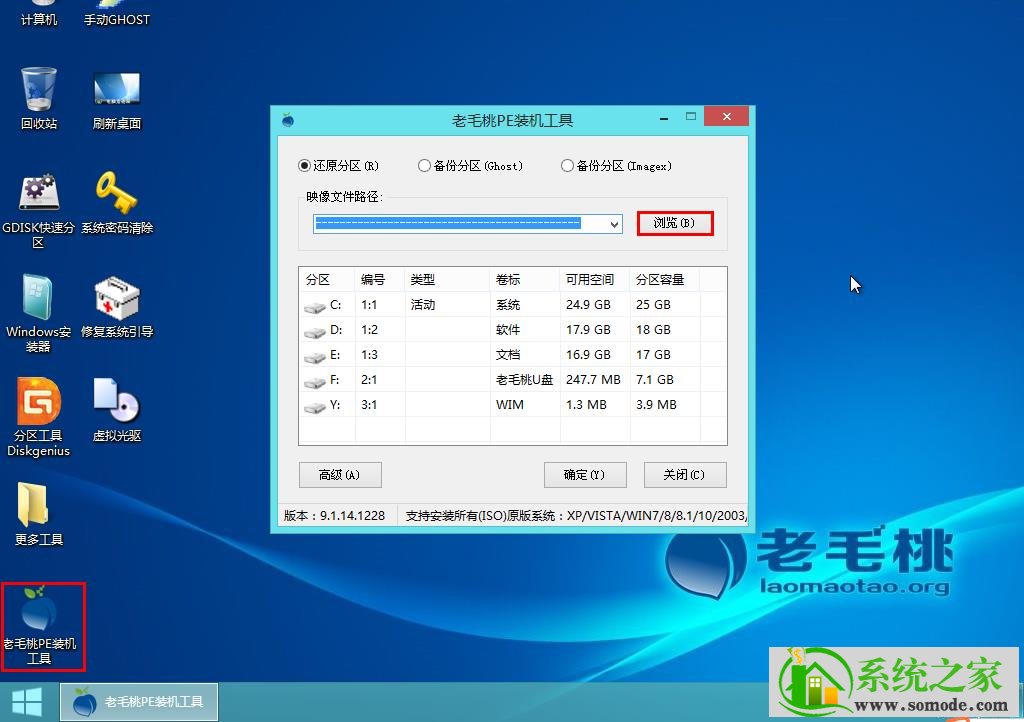Image resolution: width=1024 pixels, height=722 pixels.
Task: Open the 更多工具 folder
Action: (39, 514)
